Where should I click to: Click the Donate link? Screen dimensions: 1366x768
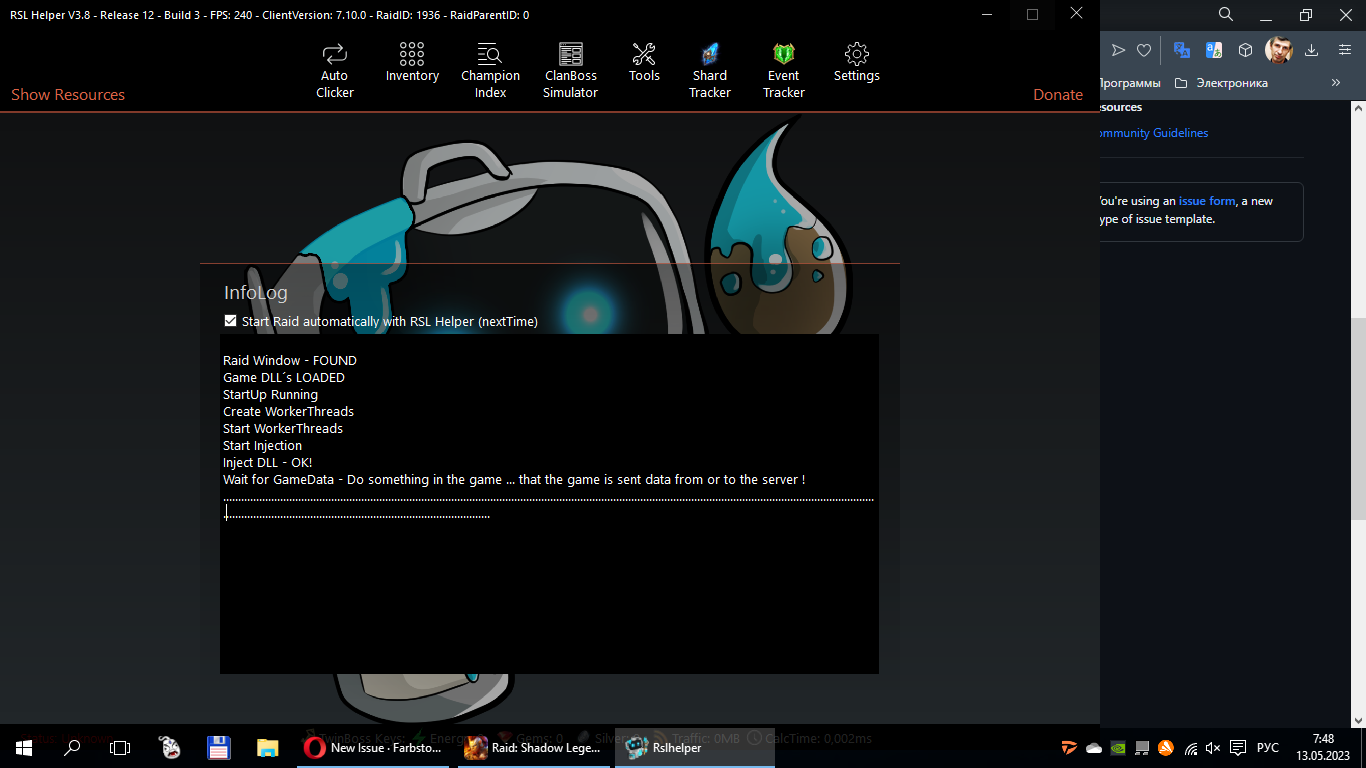tap(1057, 94)
